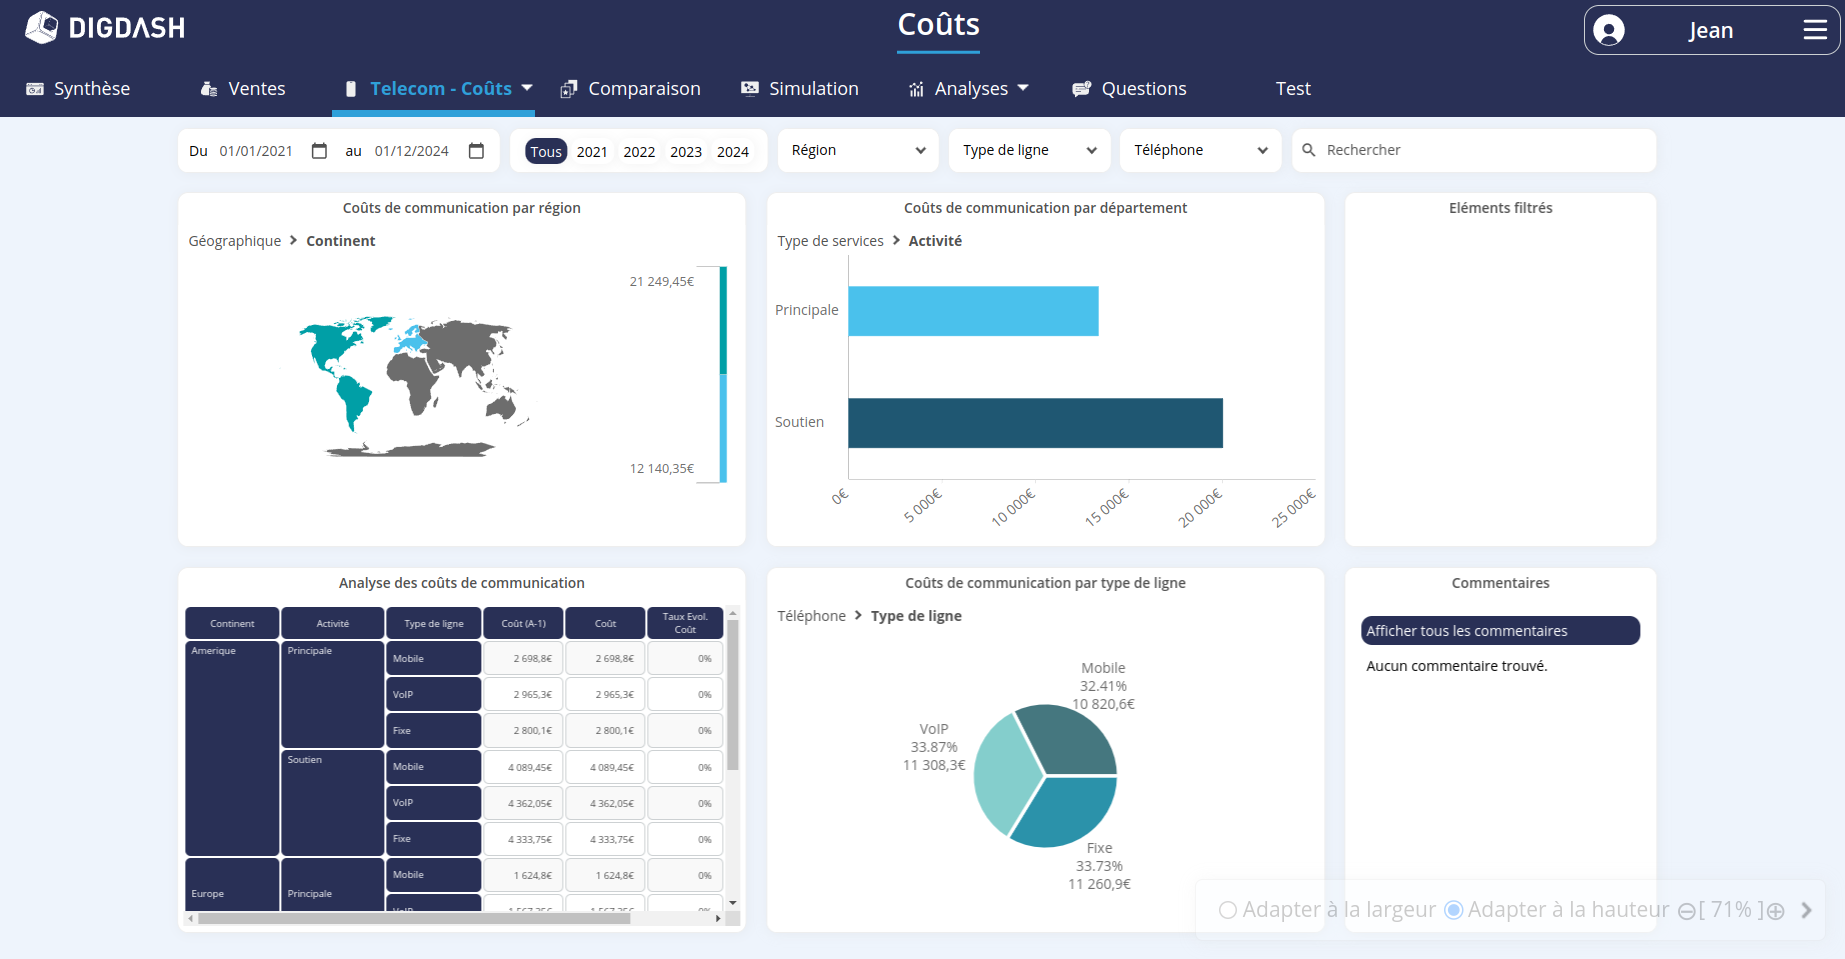Click the DigDash logo icon
1845x959 pixels.
(42, 28)
